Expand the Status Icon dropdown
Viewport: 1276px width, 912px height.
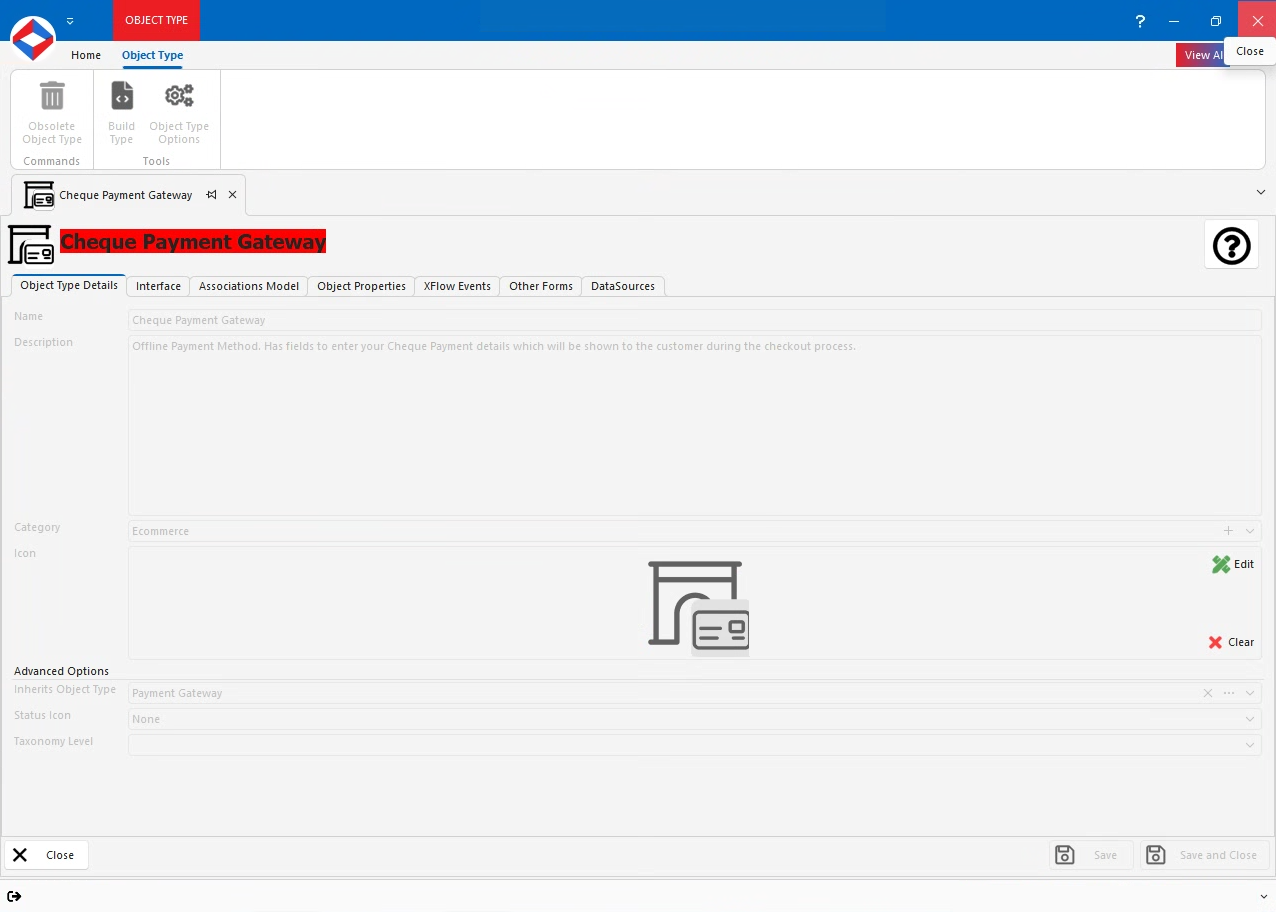tap(1249, 719)
